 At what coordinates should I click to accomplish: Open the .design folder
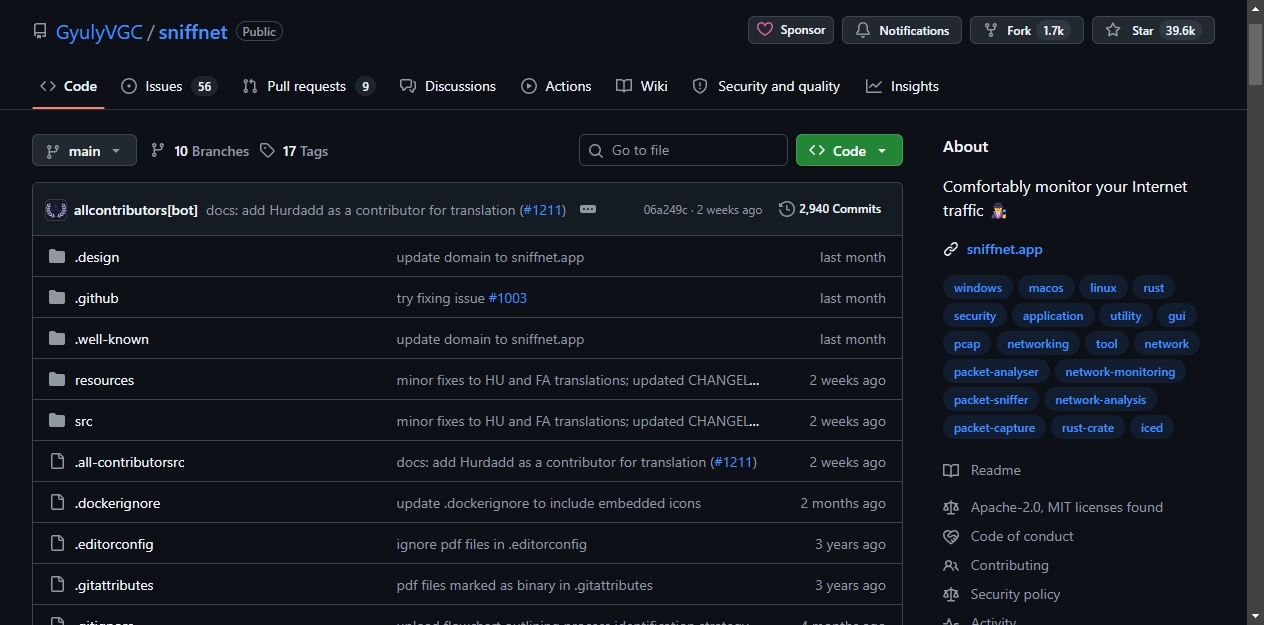pyautogui.click(x=97, y=257)
